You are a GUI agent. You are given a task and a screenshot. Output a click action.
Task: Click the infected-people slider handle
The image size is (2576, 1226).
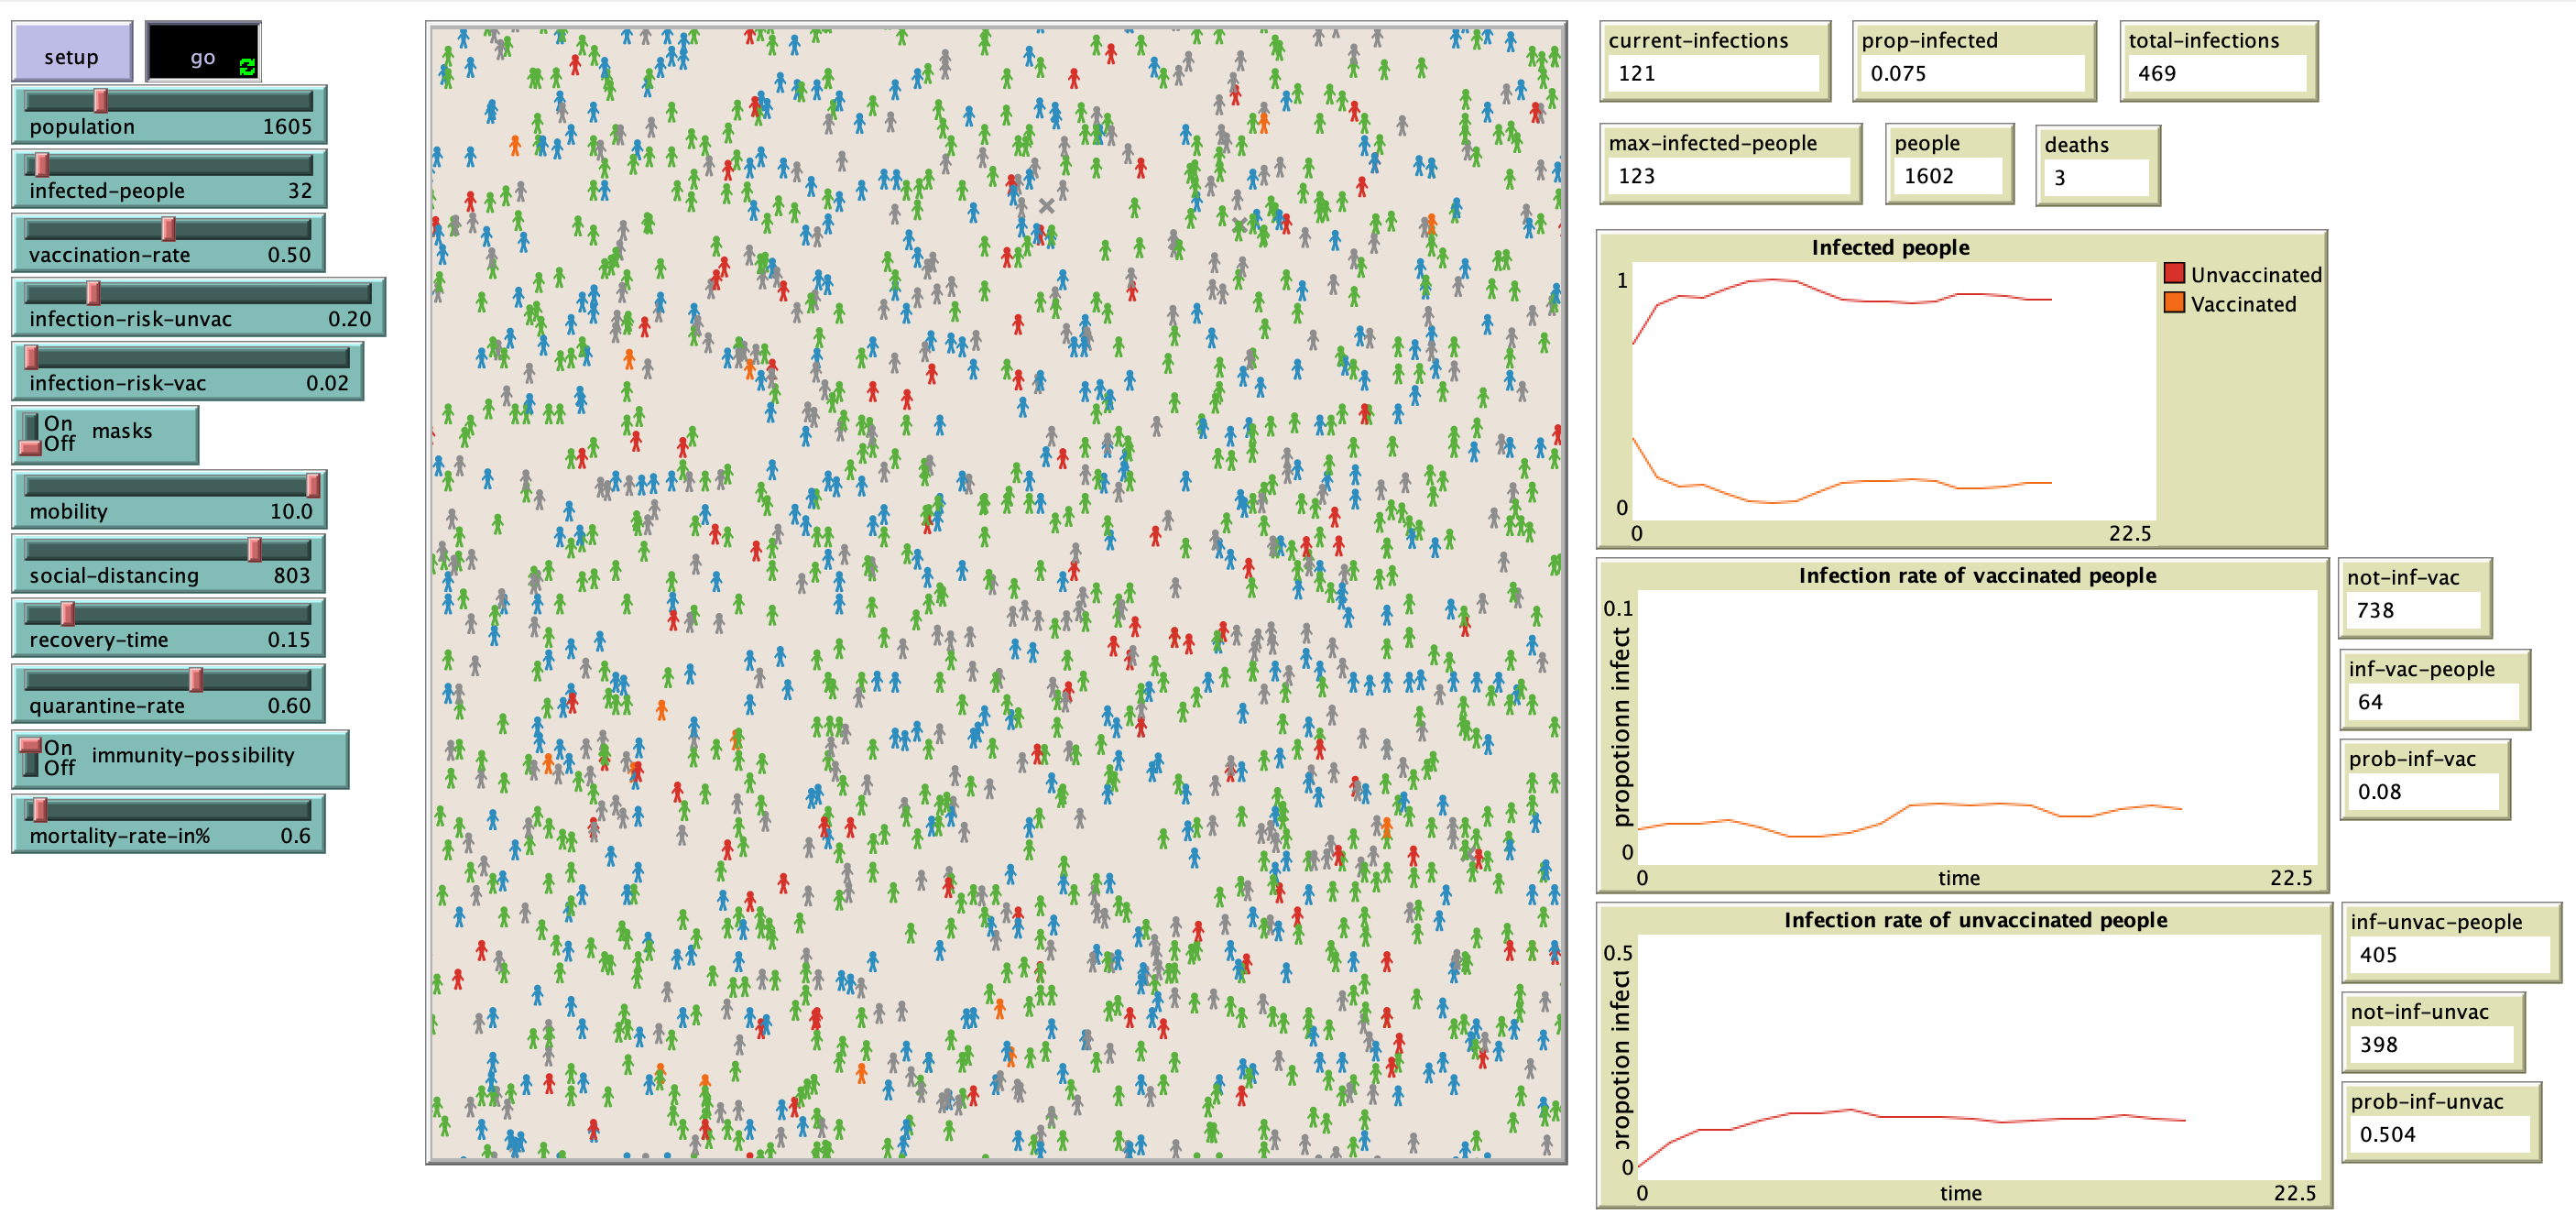click(x=42, y=164)
